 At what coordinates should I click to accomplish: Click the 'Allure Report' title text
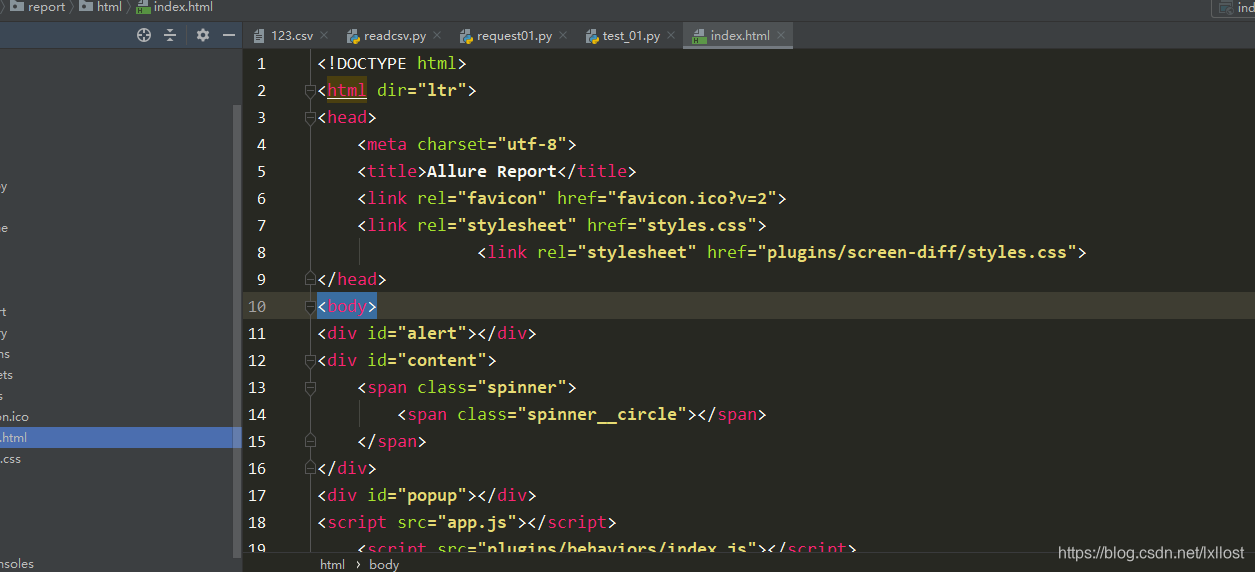(491, 171)
